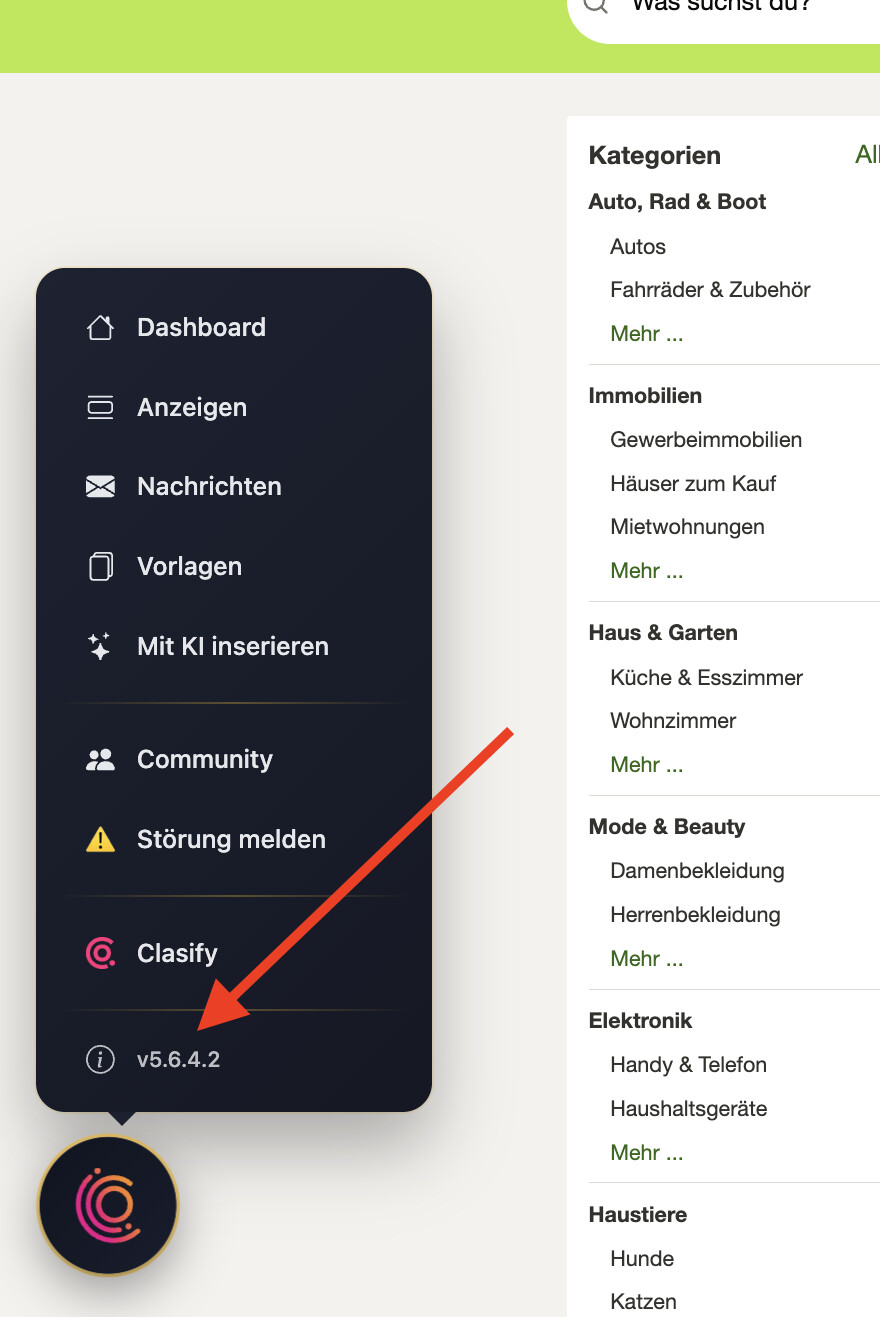The width and height of the screenshot is (880, 1317).
Task: Expand Mehr under Auto, Rad & Boot
Action: (x=646, y=334)
